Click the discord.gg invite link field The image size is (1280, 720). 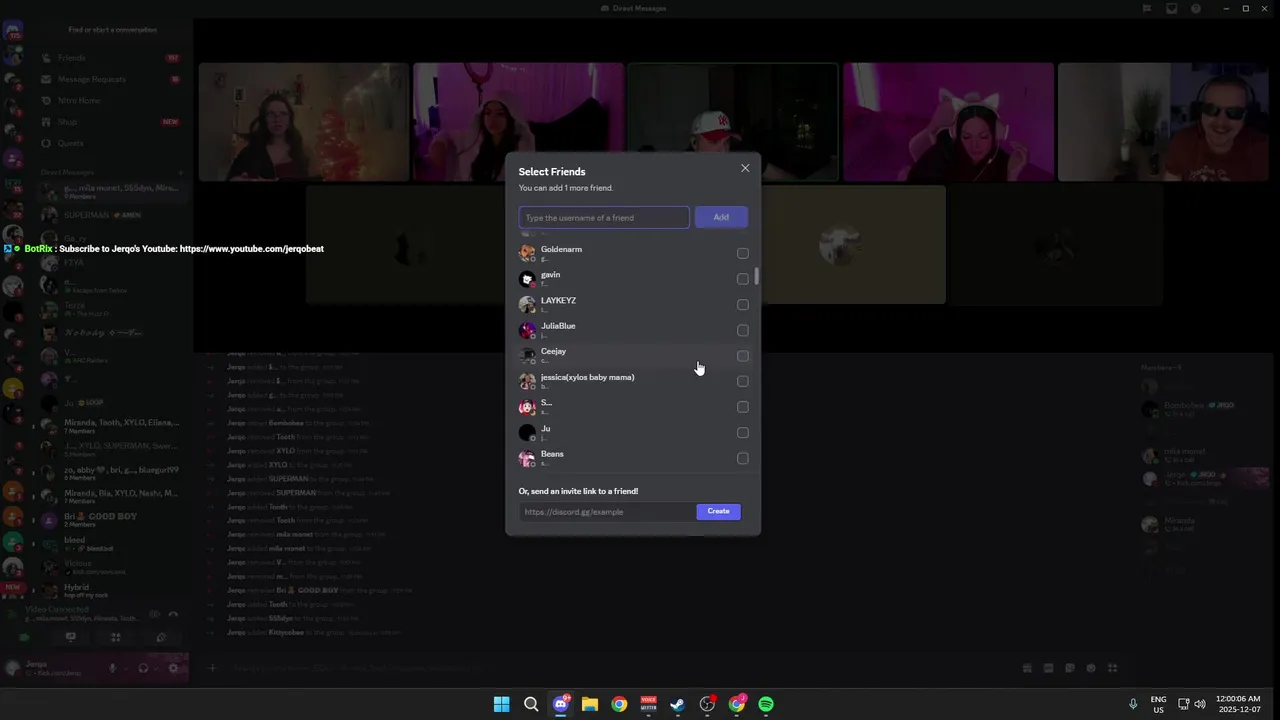pyautogui.click(x=607, y=512)
